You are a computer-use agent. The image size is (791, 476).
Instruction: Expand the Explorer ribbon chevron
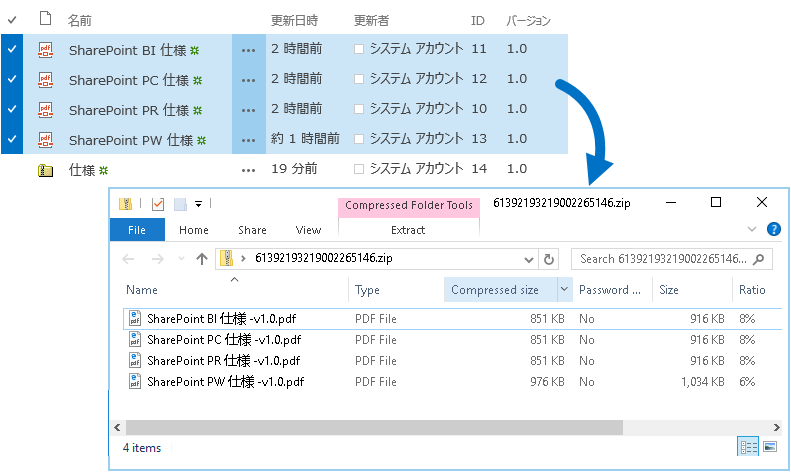[x=752, y=229]
